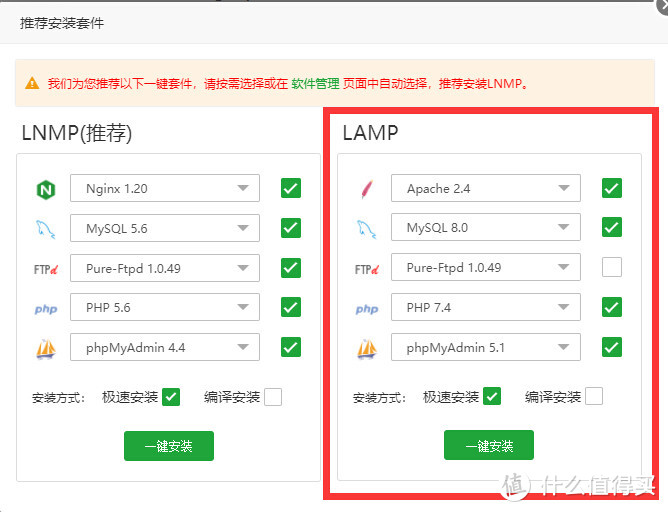Screen dimensions: 668x512
Task: Open the 软件管理 link
Action: (x=315, y=83)
